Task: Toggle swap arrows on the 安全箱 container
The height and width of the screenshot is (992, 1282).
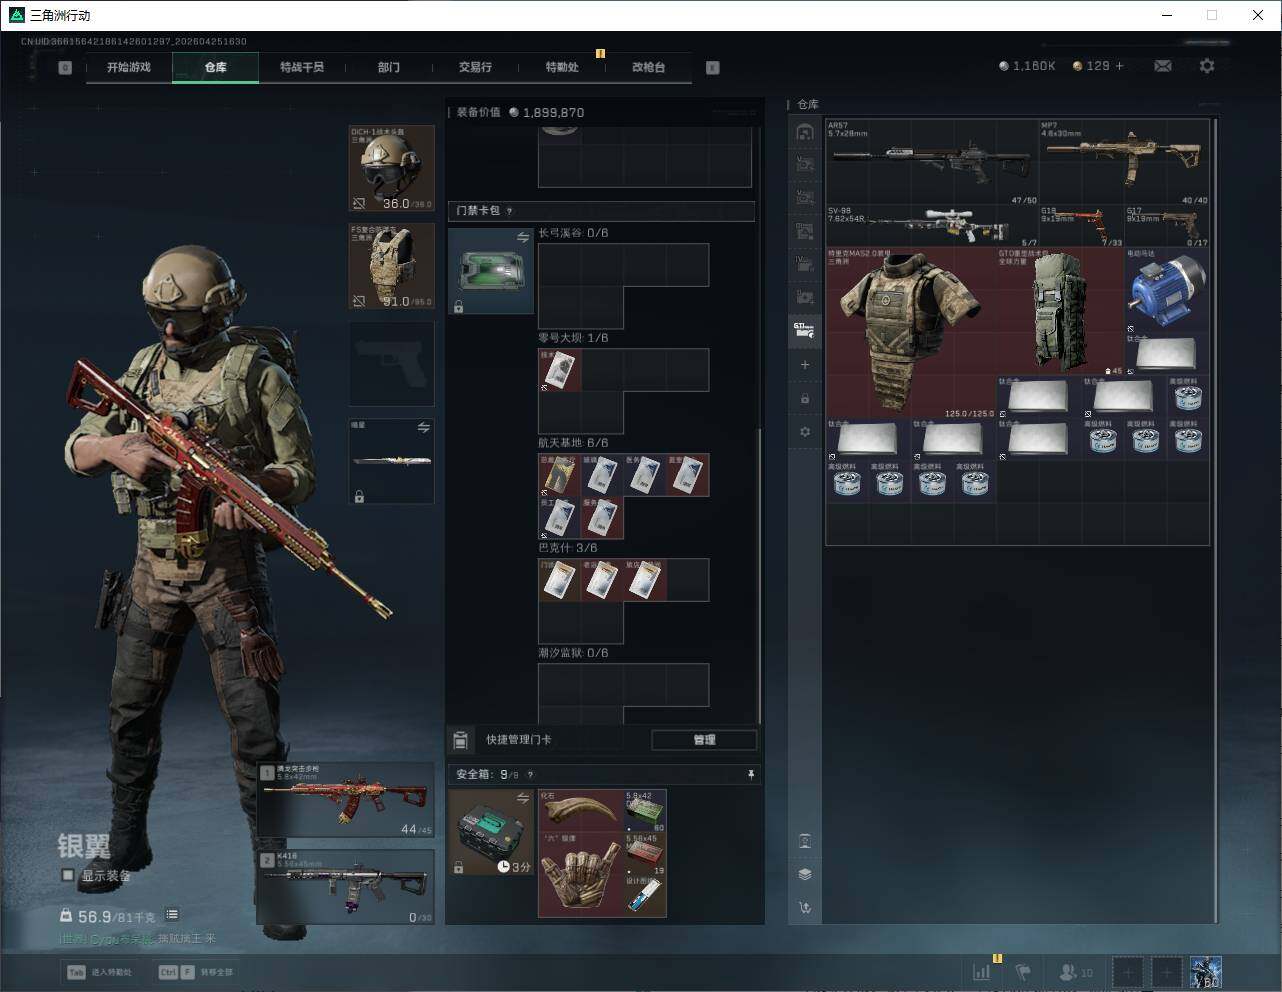Action: tap(522, 798)
